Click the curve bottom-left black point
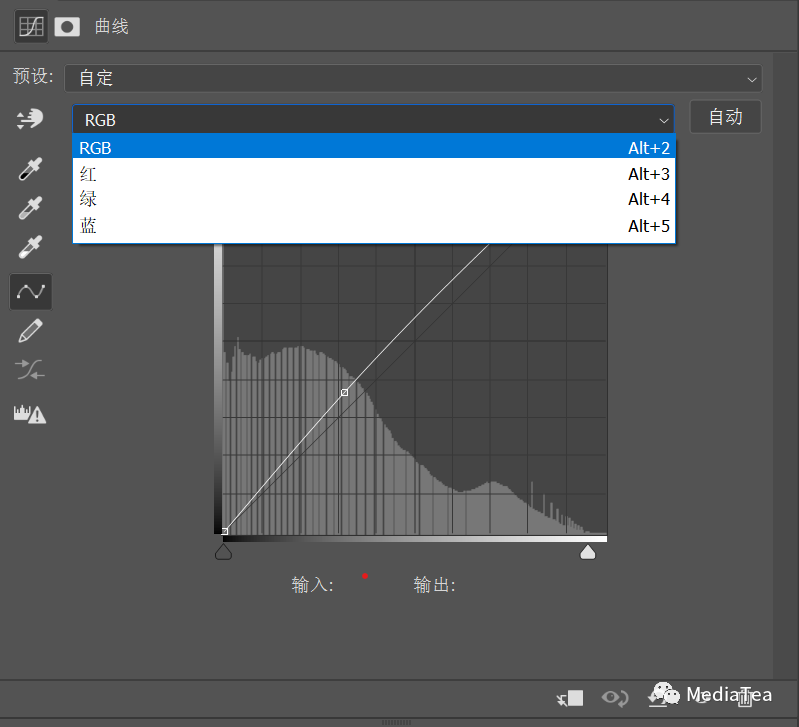This screenshot has height=727, width=799. coord(224,531)
